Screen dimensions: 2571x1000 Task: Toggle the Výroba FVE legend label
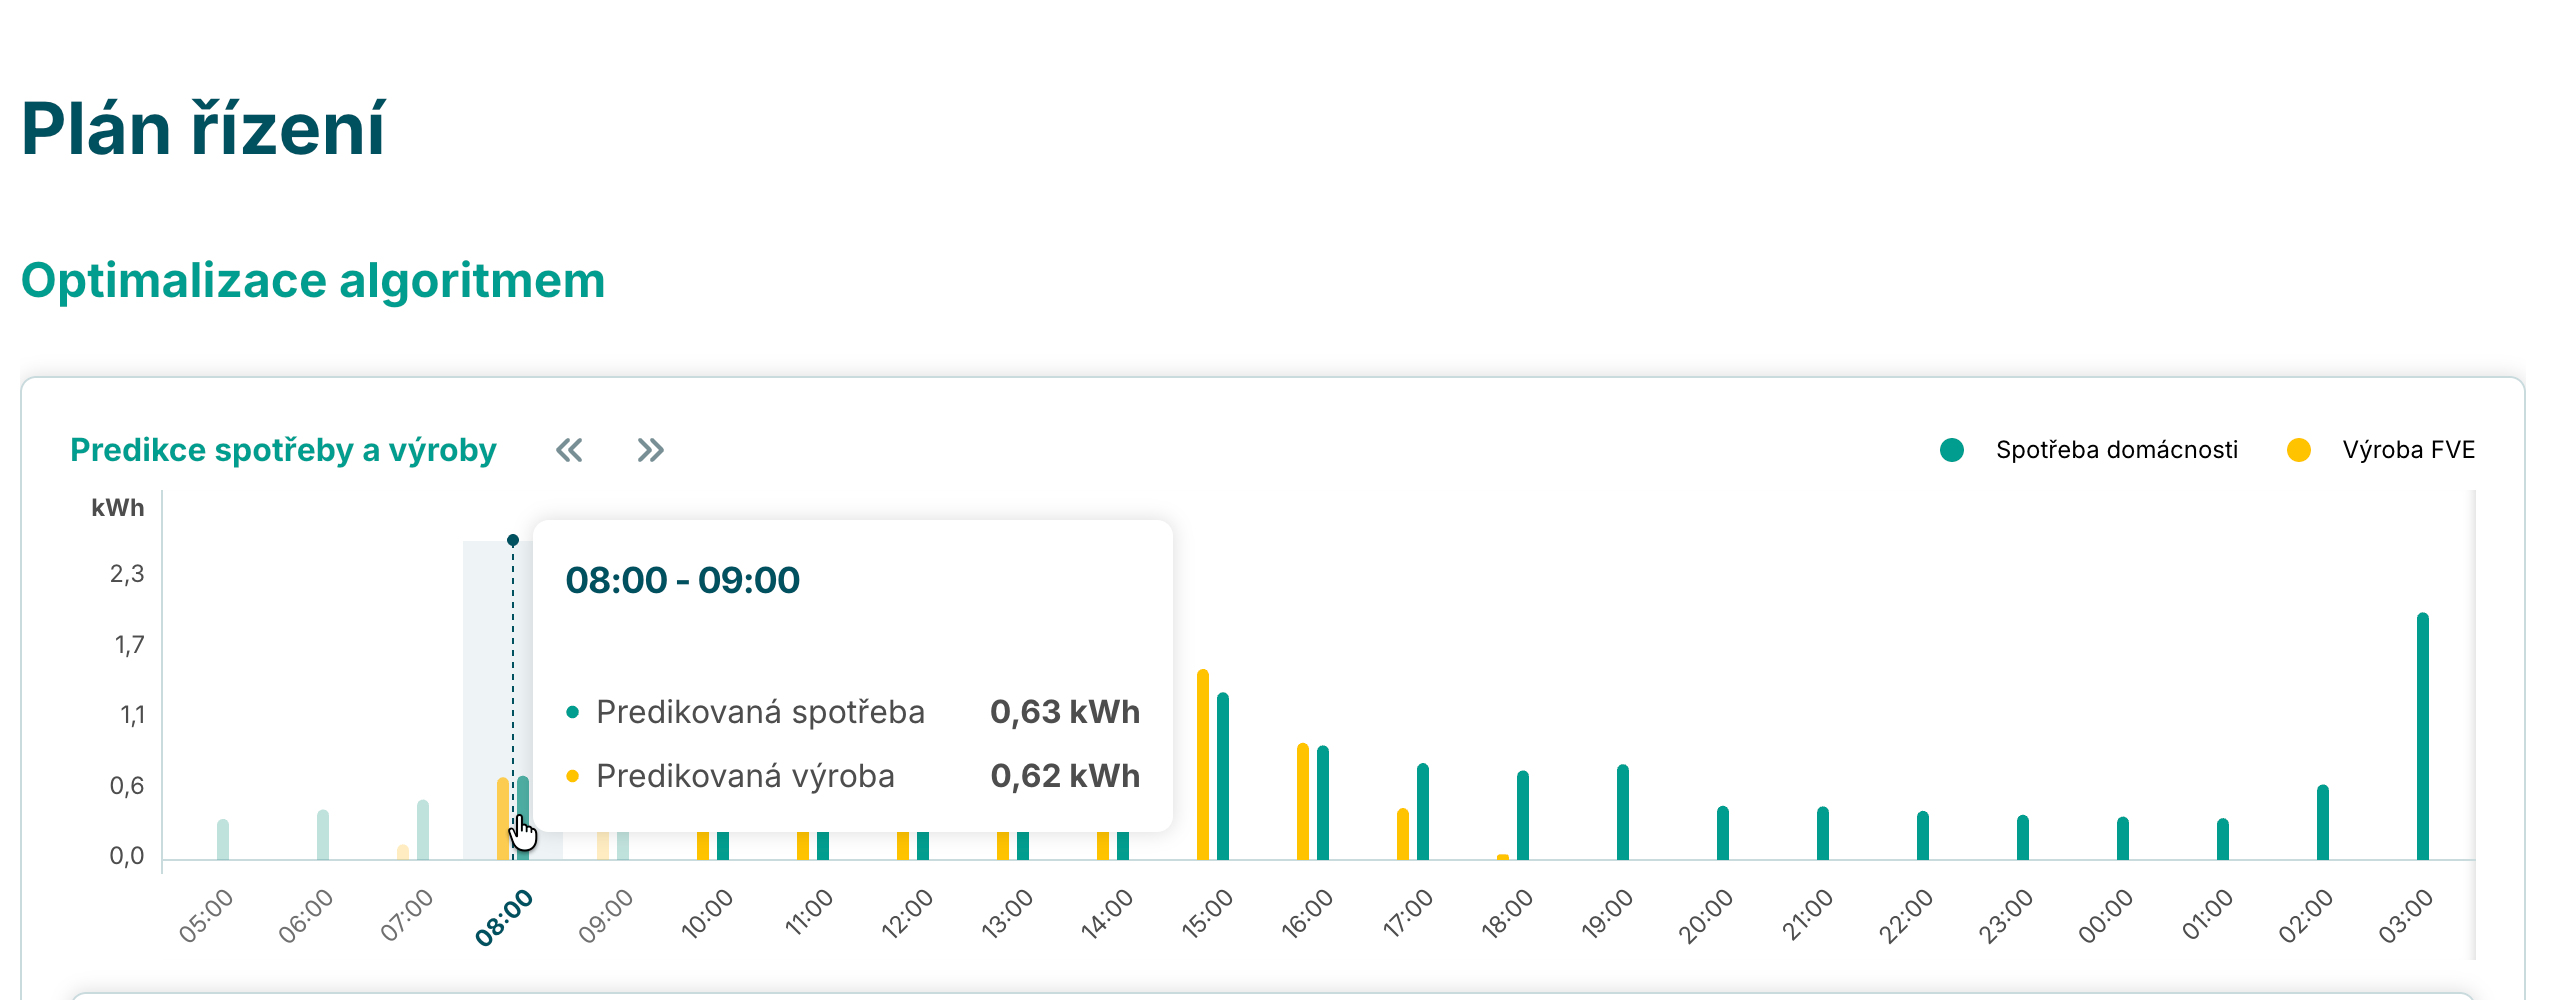2408,450
